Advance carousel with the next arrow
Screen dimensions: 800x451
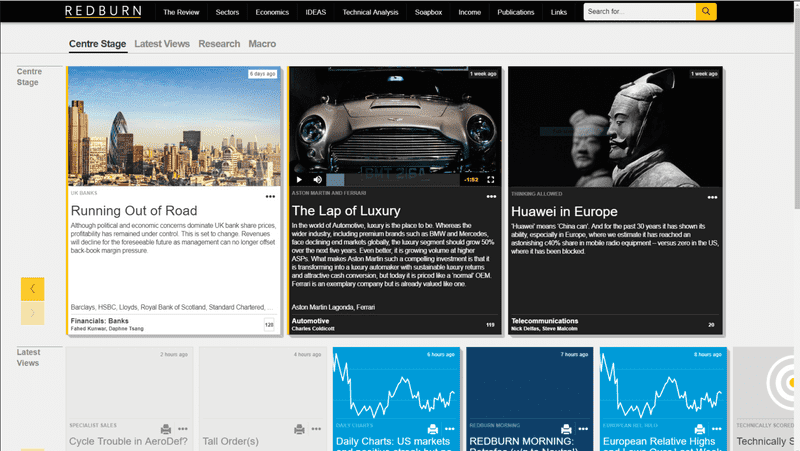point(33,313)
